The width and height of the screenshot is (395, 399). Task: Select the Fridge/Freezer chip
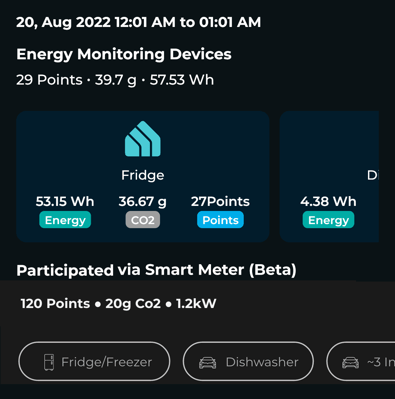[x=94, y=361]
